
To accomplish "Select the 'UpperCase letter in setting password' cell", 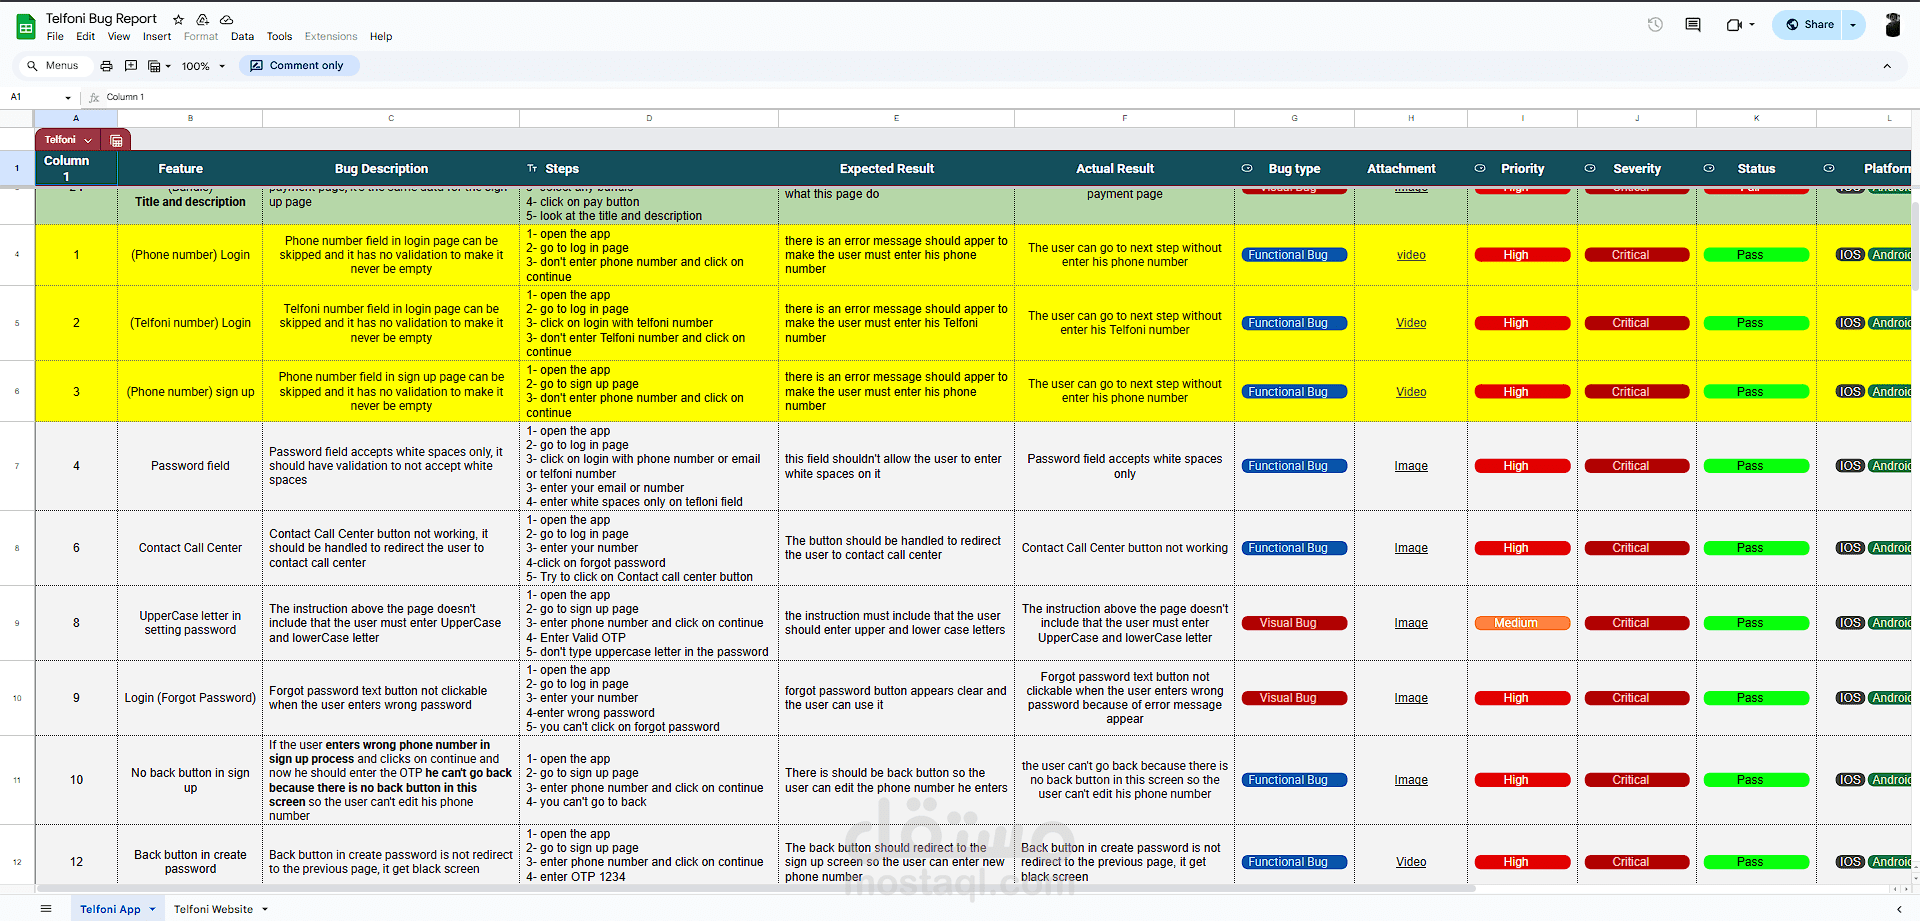I will [190, 623].
